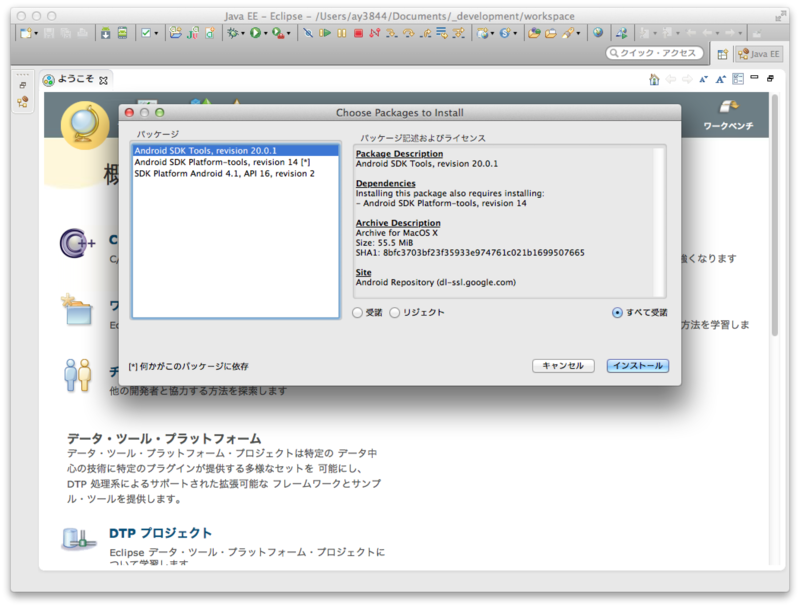The height and width of the screenshot is (607, 800).
Task: Choose the 受諾 radio option
Action: [357, 313]
